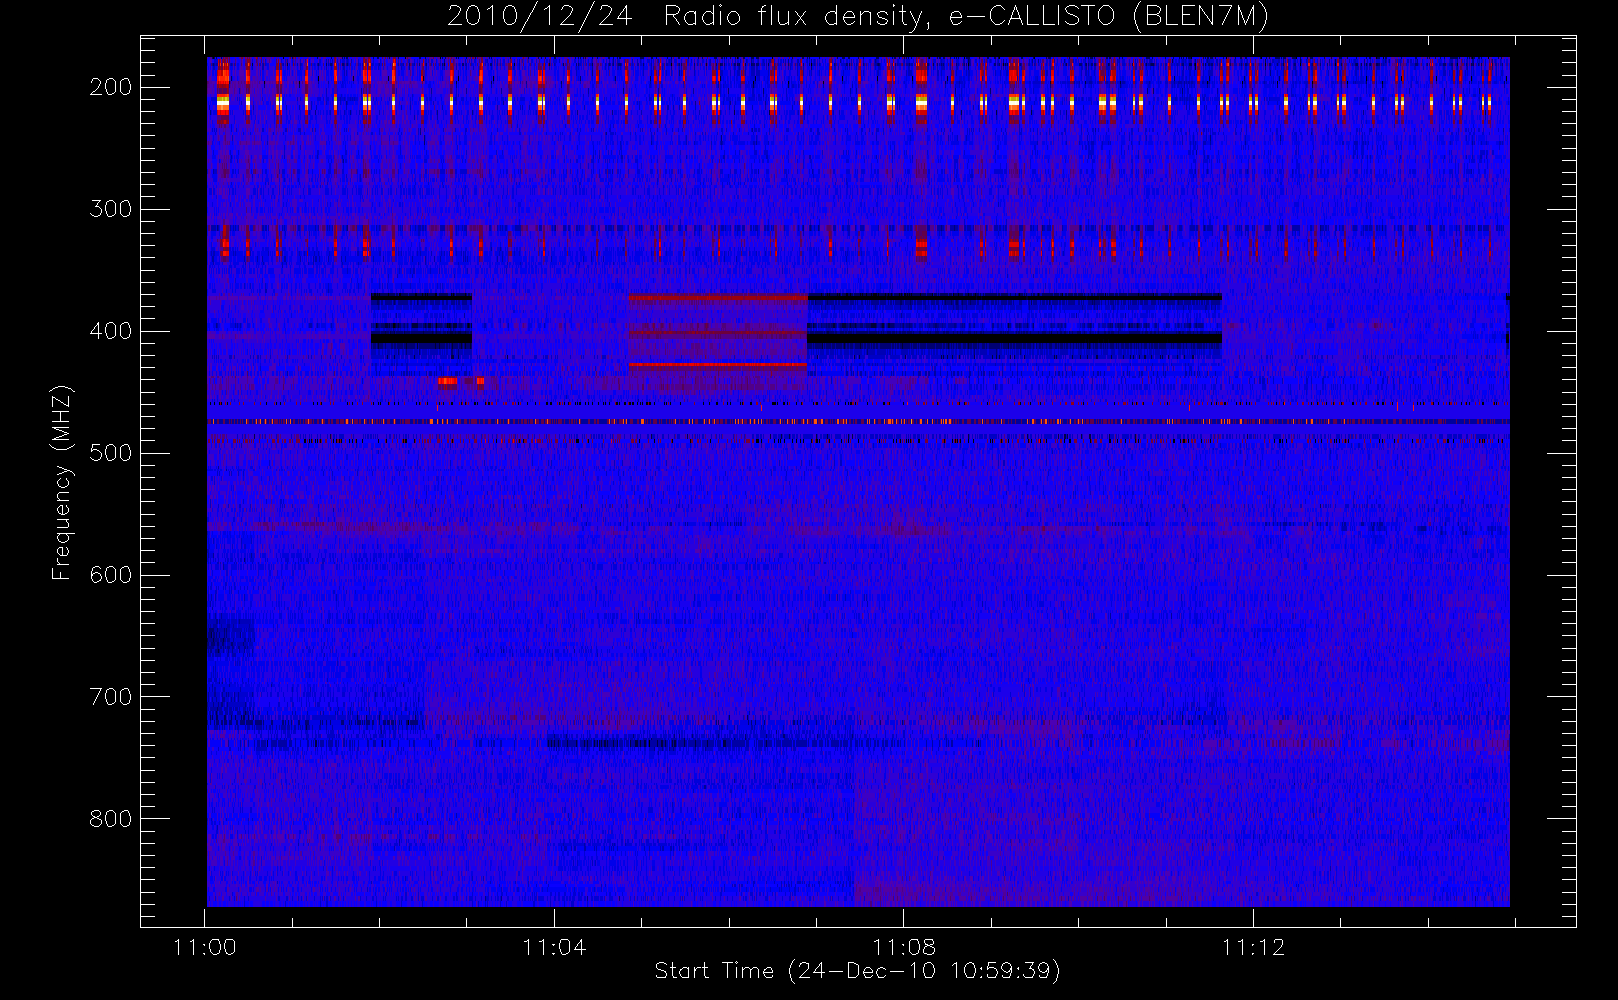The height and width of the screenshot is (1000, 1618).
Task: Click the 600 frequency tick label
Action: pyautogui.click(x=111, y=575)
